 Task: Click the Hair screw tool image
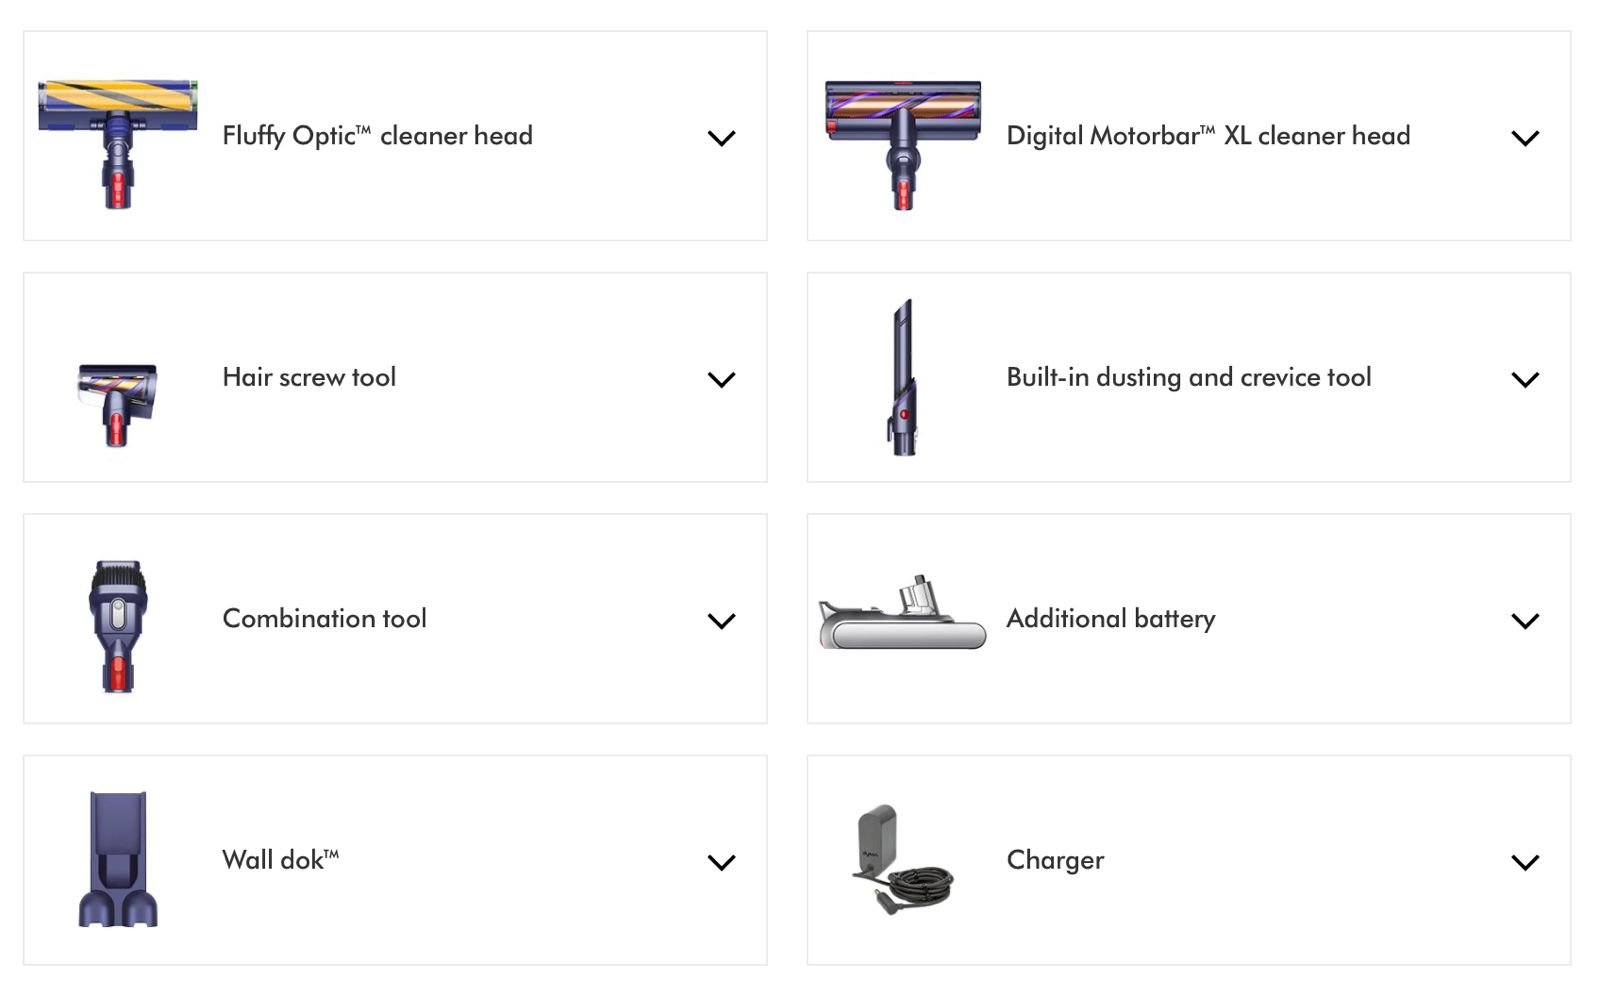tap(117, 402)
